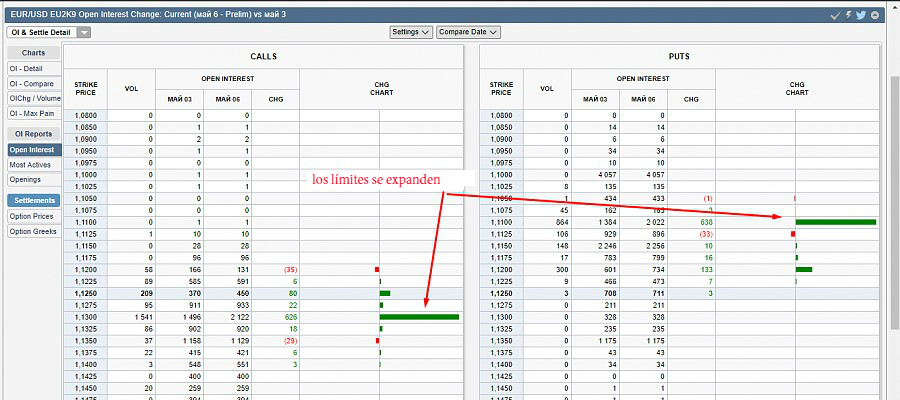Open the OIChg / Volume chart
This screenshot has width=900, height=400.
[x=33, y=99]
